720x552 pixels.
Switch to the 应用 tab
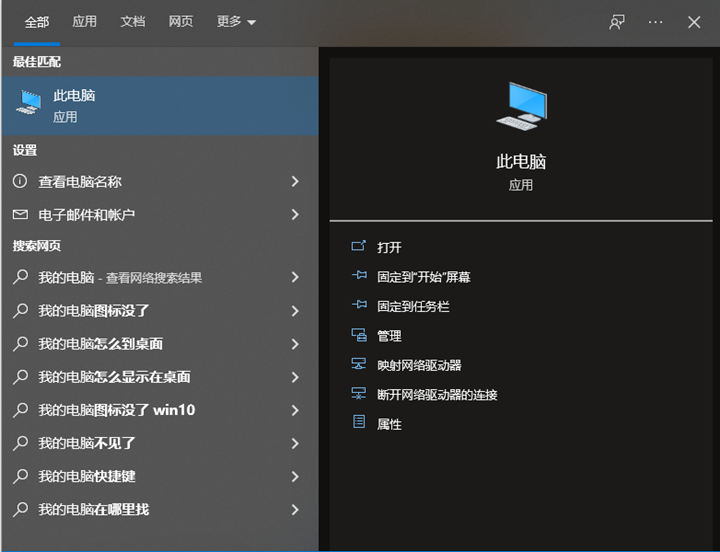pyautogui.click(x=84, y=22)
